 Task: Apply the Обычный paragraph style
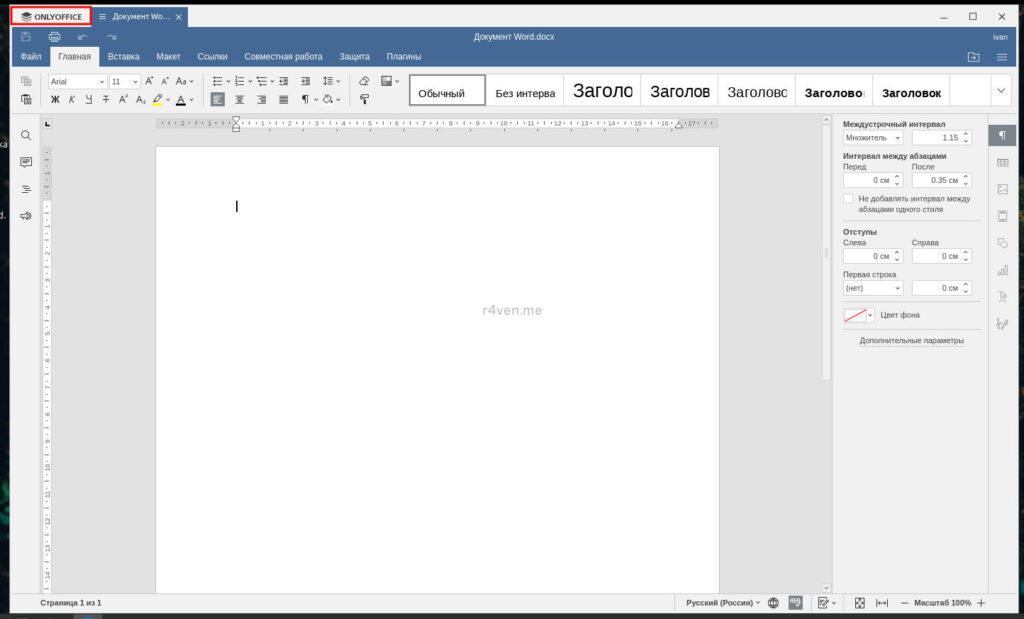pyautogui.click(x=446, y=92)
